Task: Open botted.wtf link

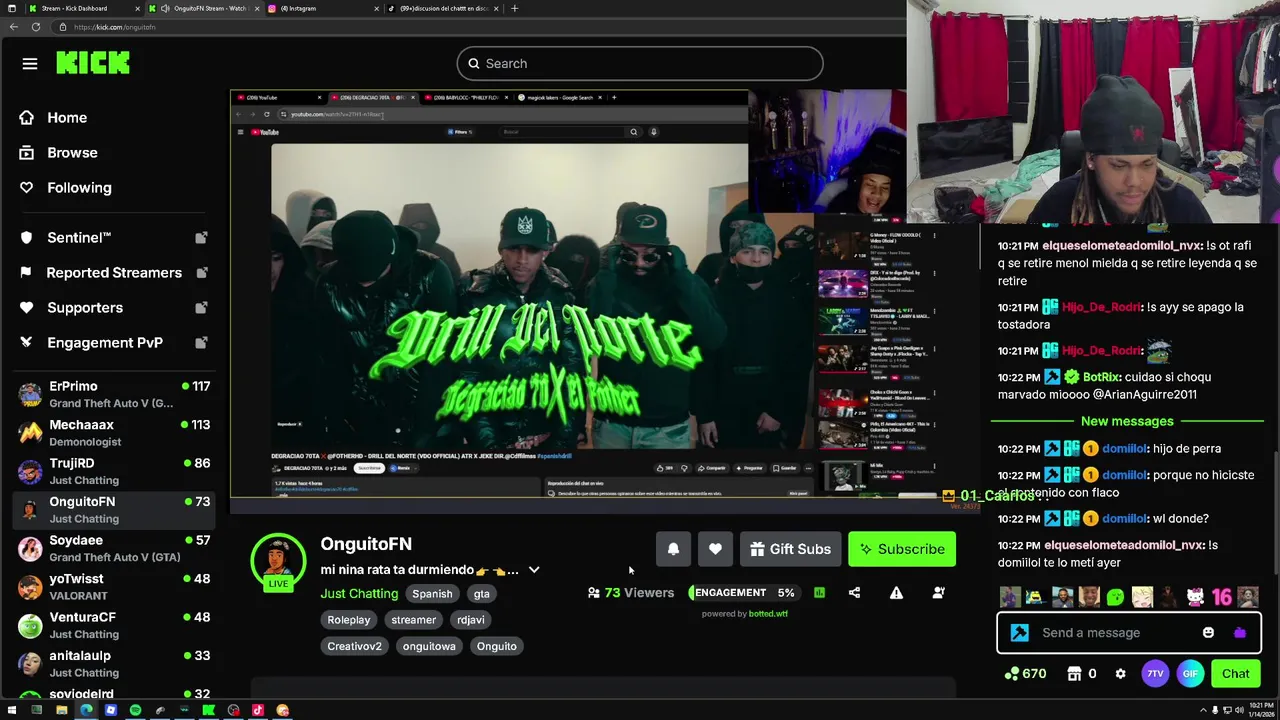Action: [x=768, y=614]
